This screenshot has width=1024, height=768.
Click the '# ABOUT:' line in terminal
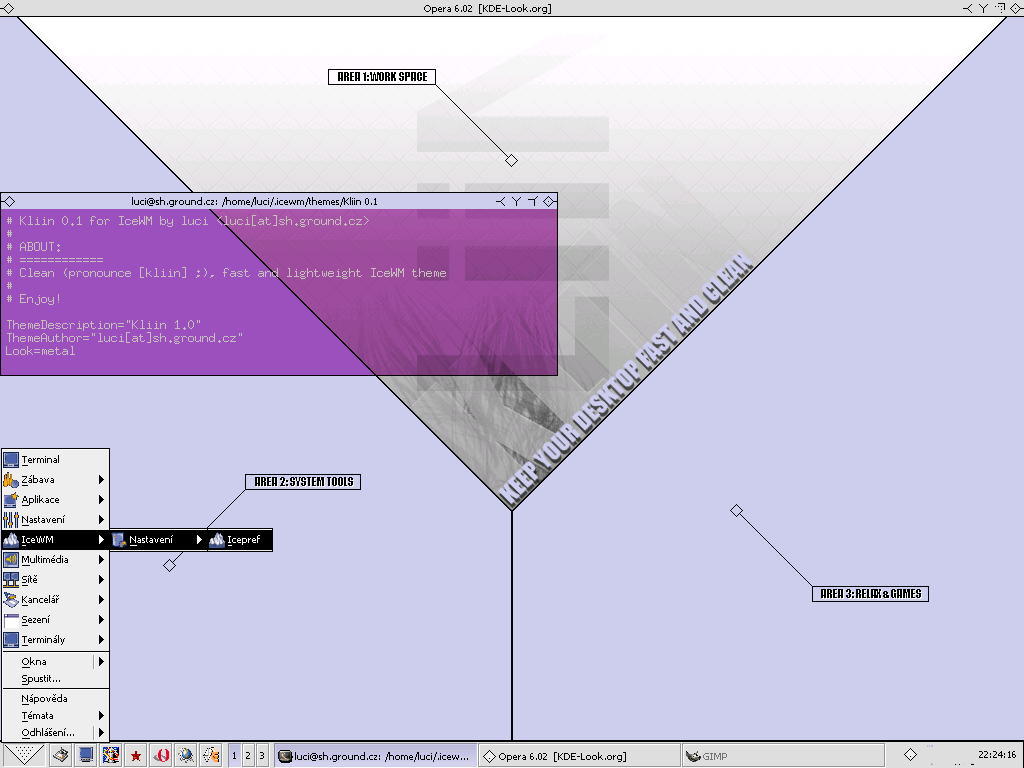pyautogui.click(x=33, y=247)
